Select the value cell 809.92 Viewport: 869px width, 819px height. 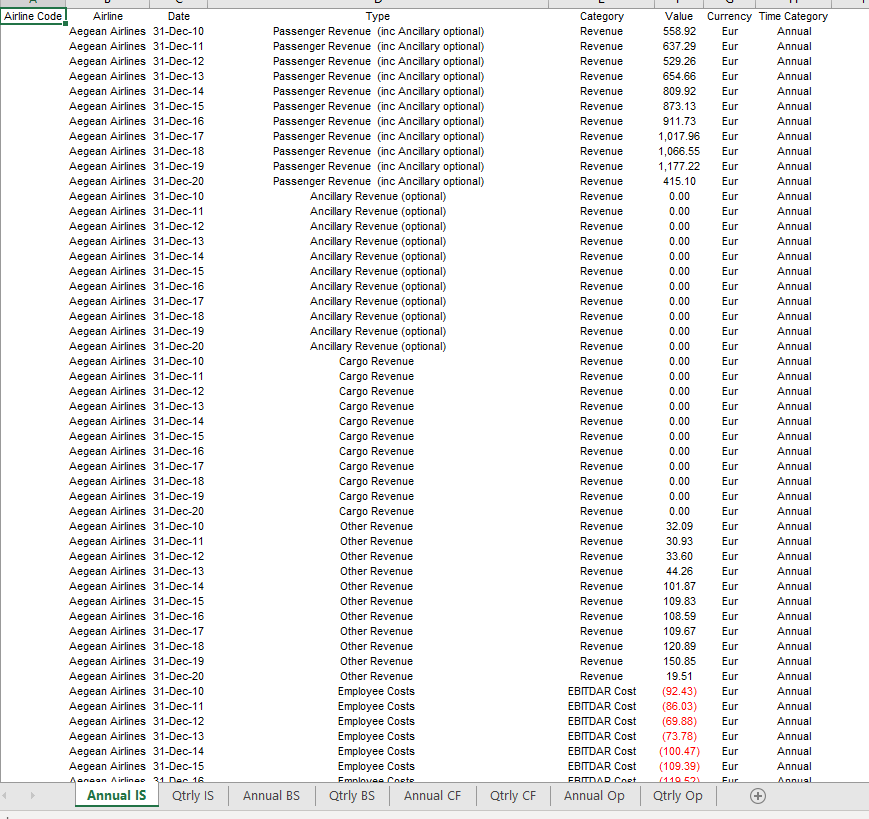(x=679, y=91)
